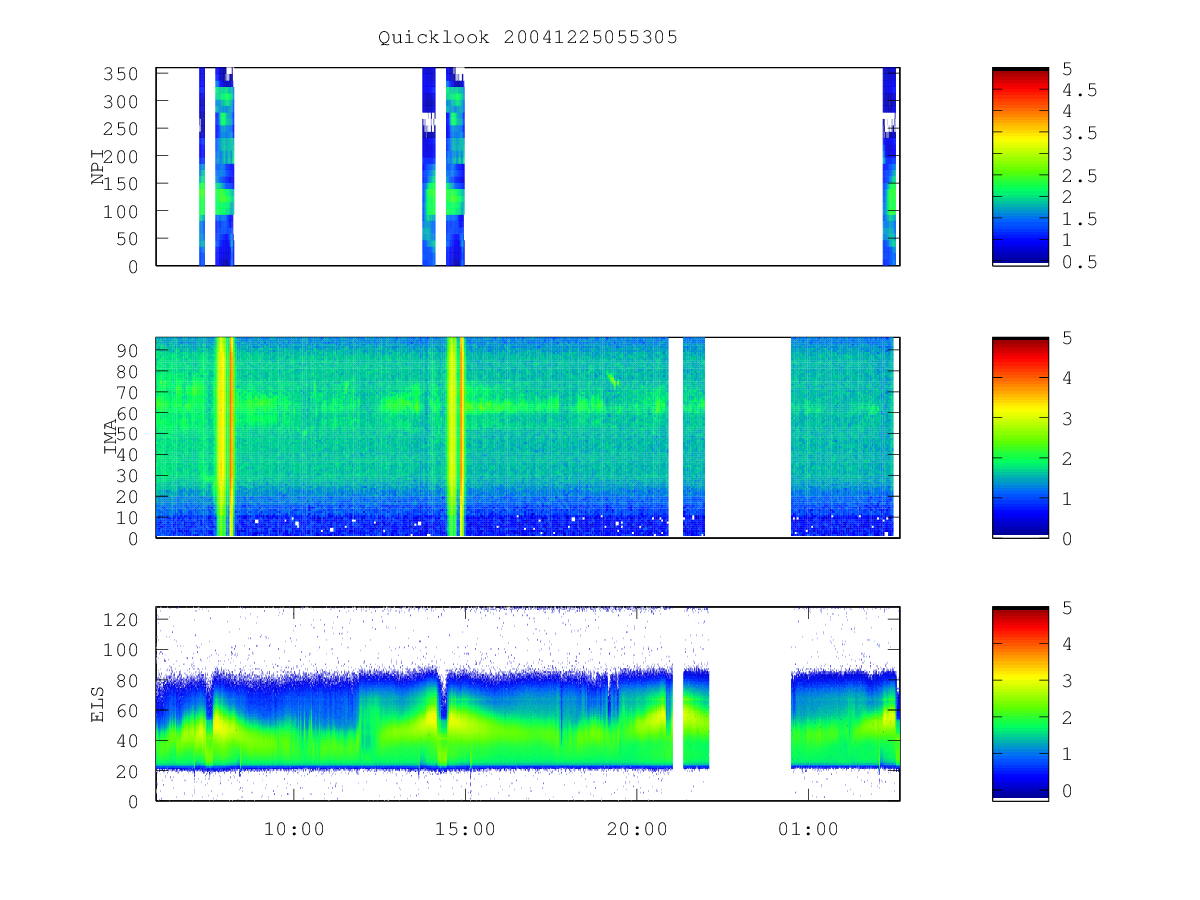1200x900 pixels.
Task: Click the 4.5 label on NPI color scale
Action: click(1079, 90)
